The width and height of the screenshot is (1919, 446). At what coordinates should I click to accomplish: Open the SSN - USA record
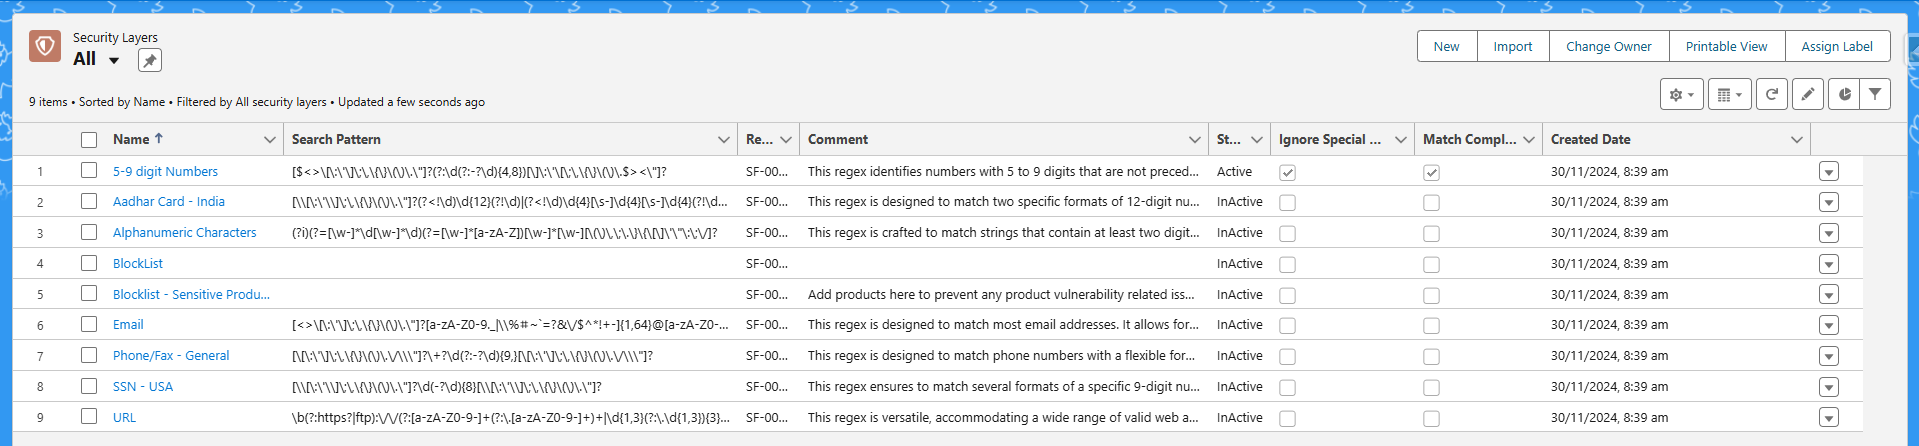143,387
